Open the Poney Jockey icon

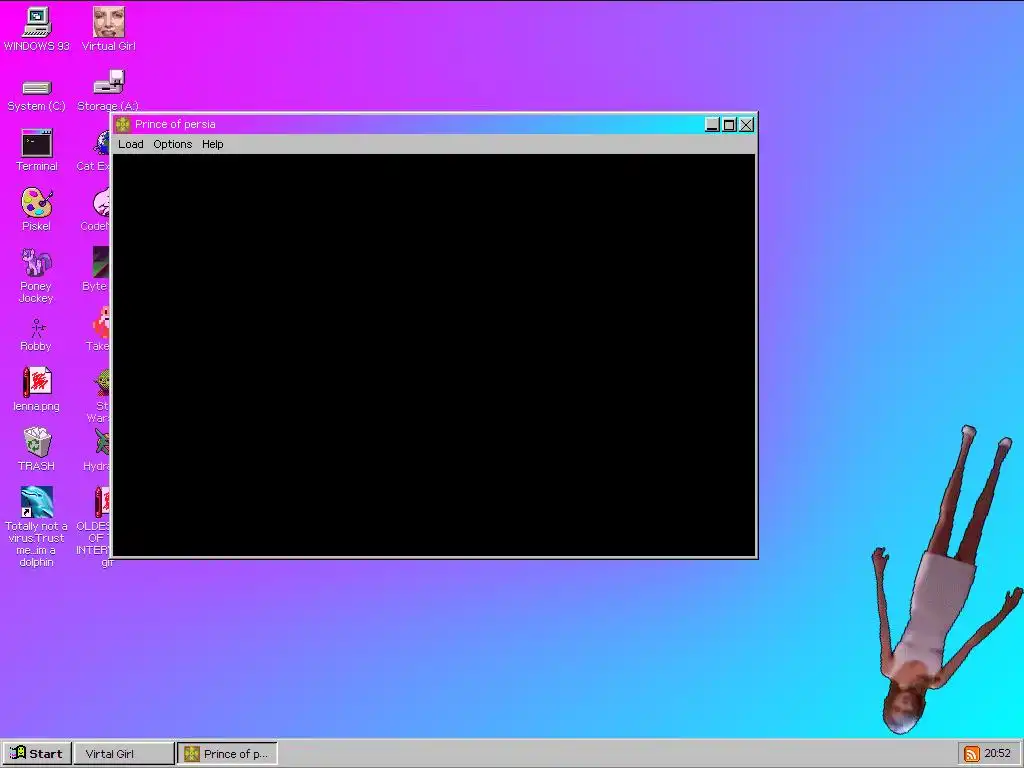(x=37, y=276)
